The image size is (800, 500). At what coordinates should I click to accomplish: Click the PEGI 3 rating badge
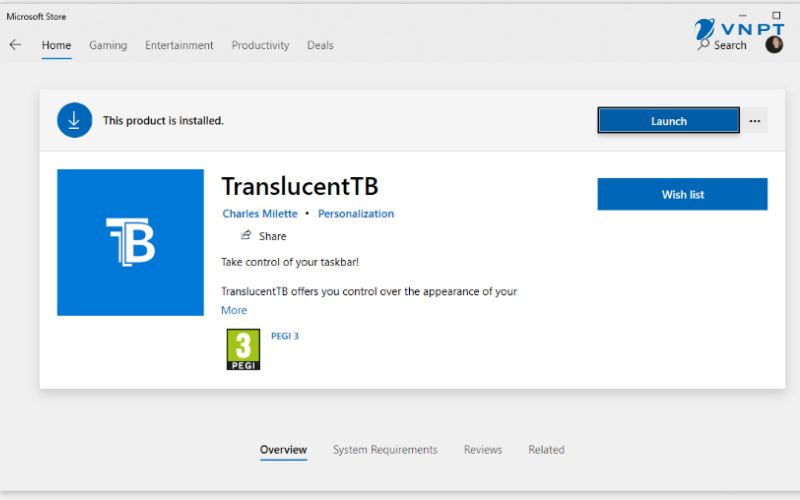[243, 350]
